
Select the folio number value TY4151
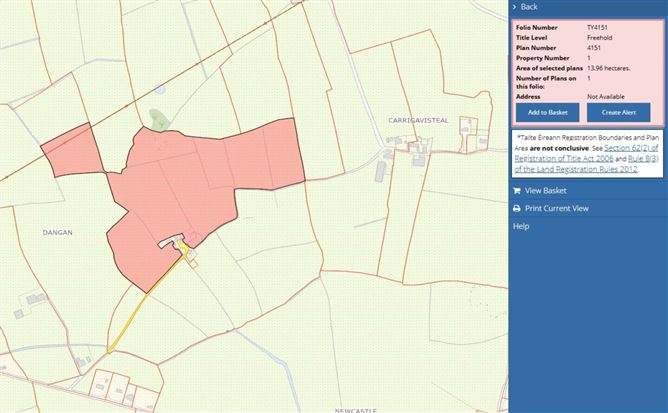(597, 27)
